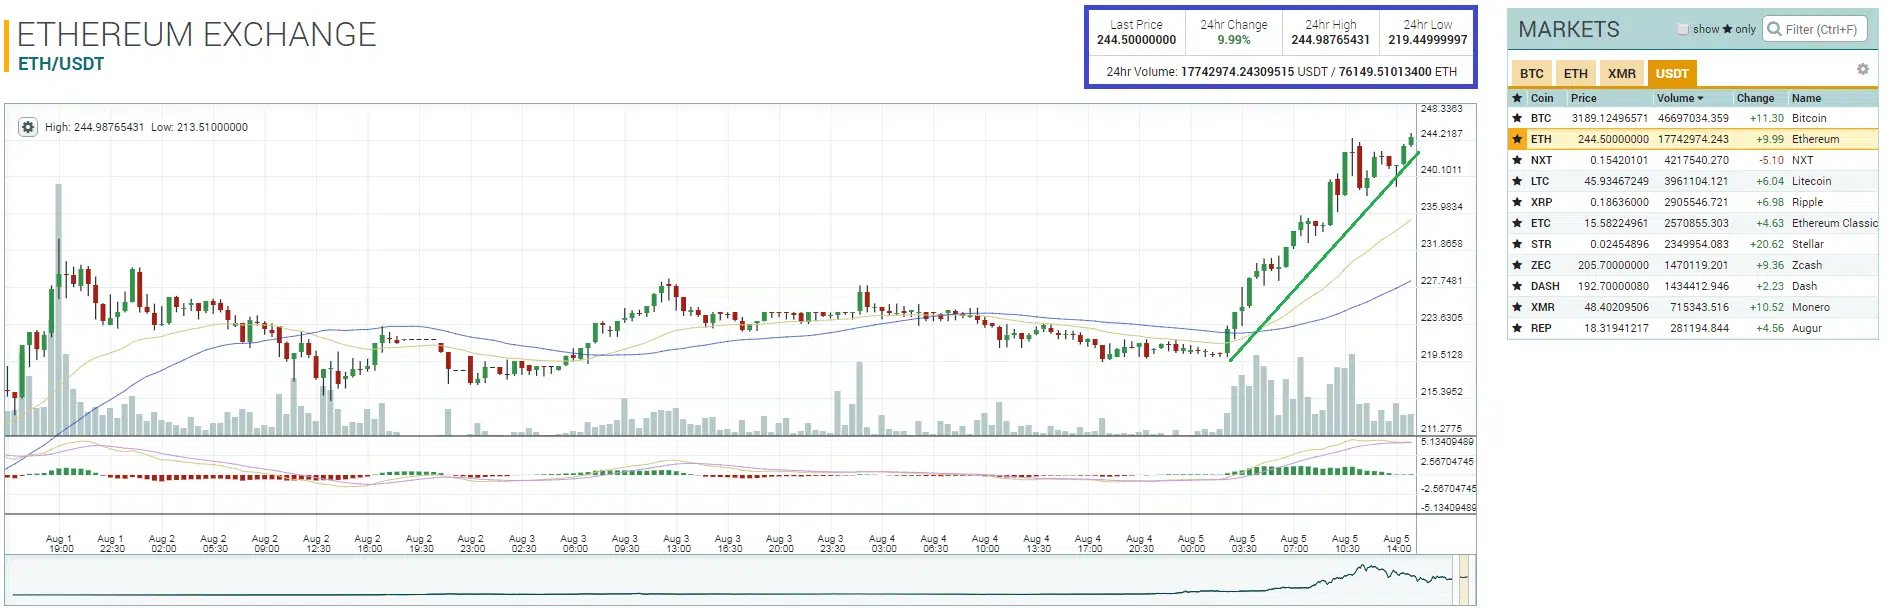
Task: Toggle favorite star for XRP row
Action: 1517,202
